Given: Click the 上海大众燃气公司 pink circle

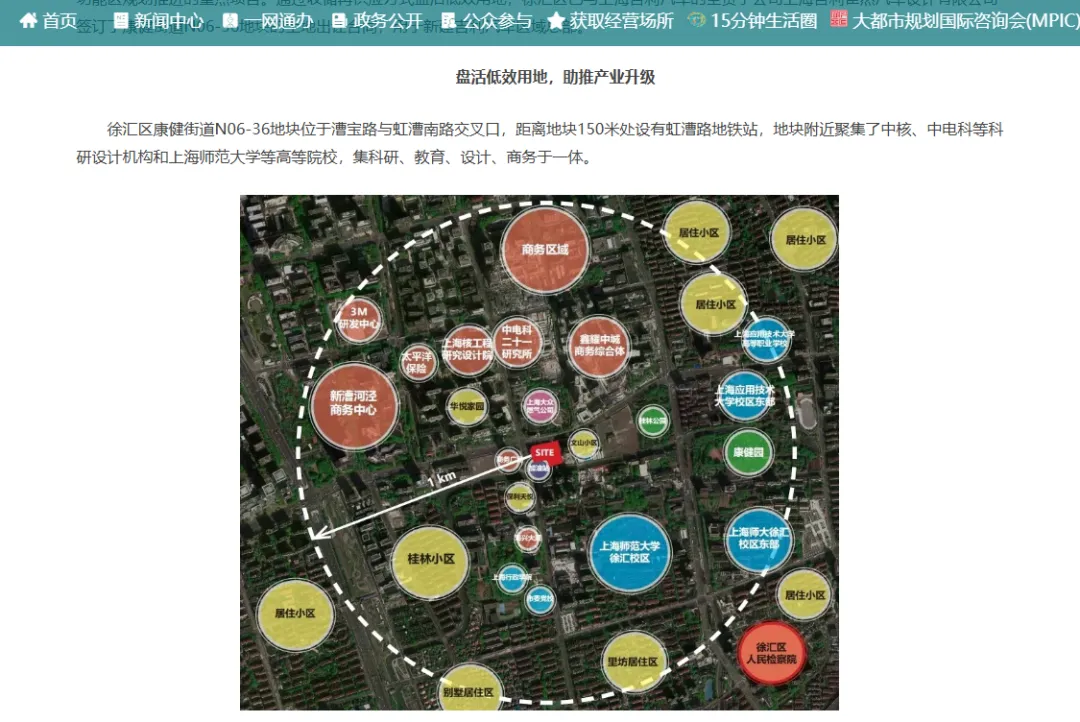Looking at the screenshot, I should (x=539, y=406).
